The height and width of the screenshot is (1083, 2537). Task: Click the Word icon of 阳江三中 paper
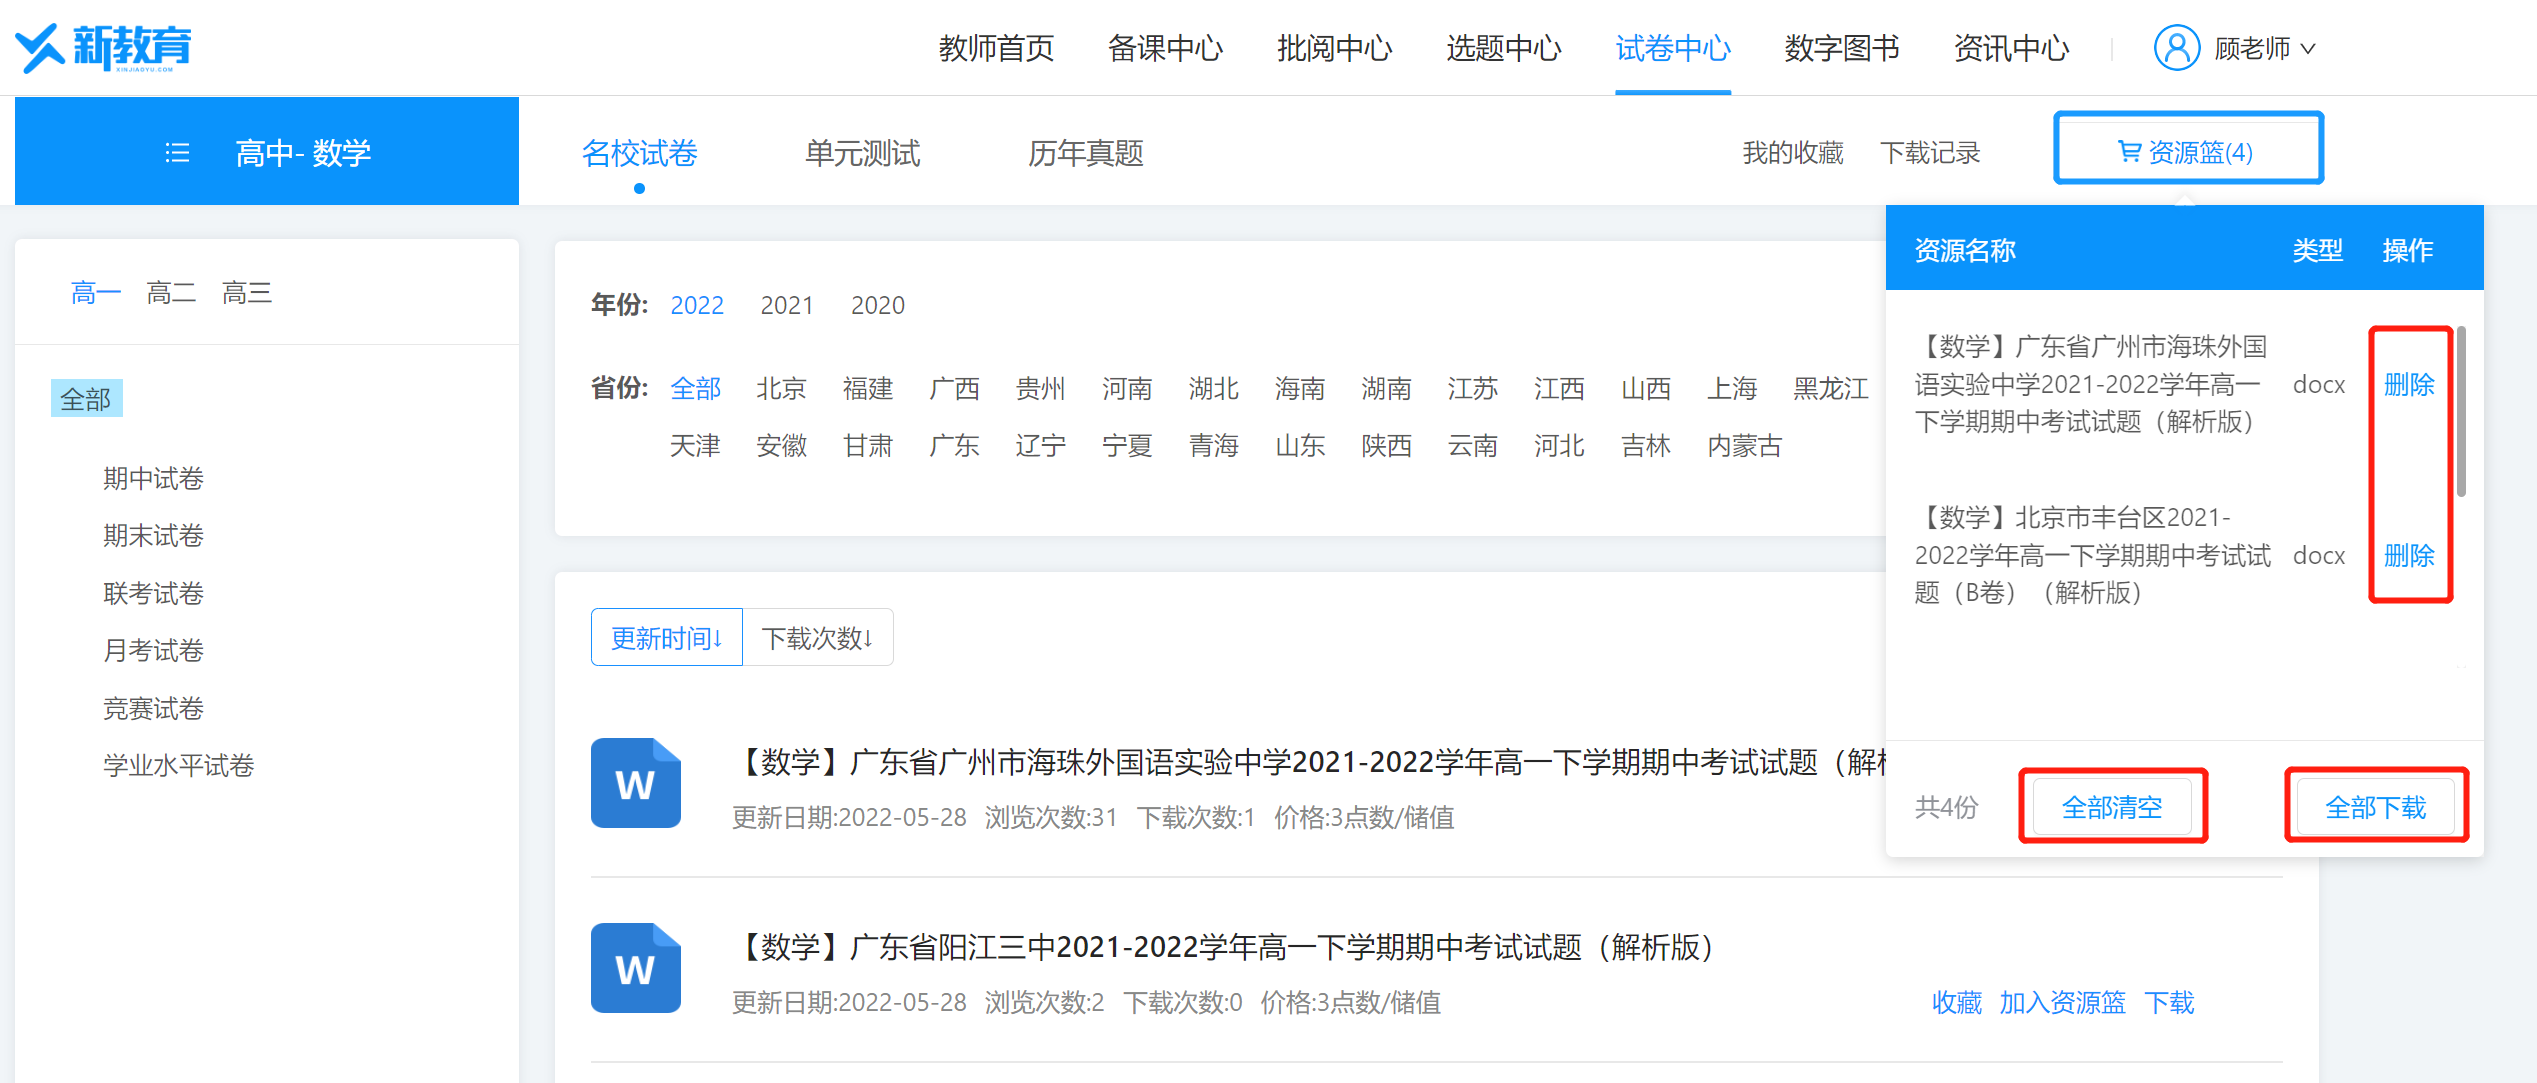point(635,968)
